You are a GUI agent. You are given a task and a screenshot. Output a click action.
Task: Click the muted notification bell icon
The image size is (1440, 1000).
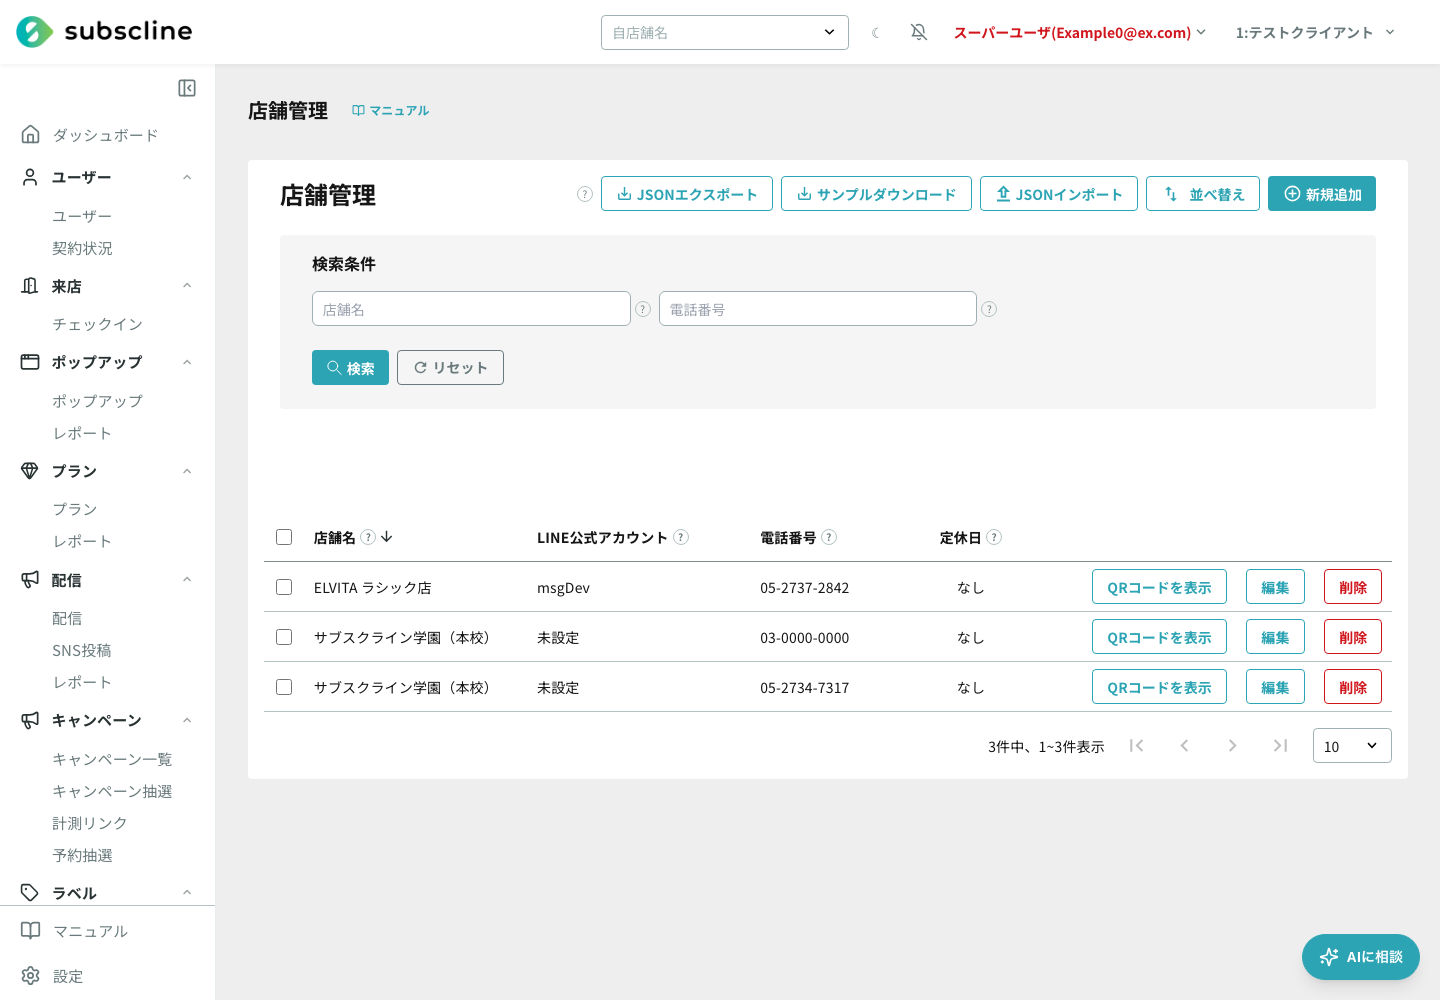tap(919, 32)
